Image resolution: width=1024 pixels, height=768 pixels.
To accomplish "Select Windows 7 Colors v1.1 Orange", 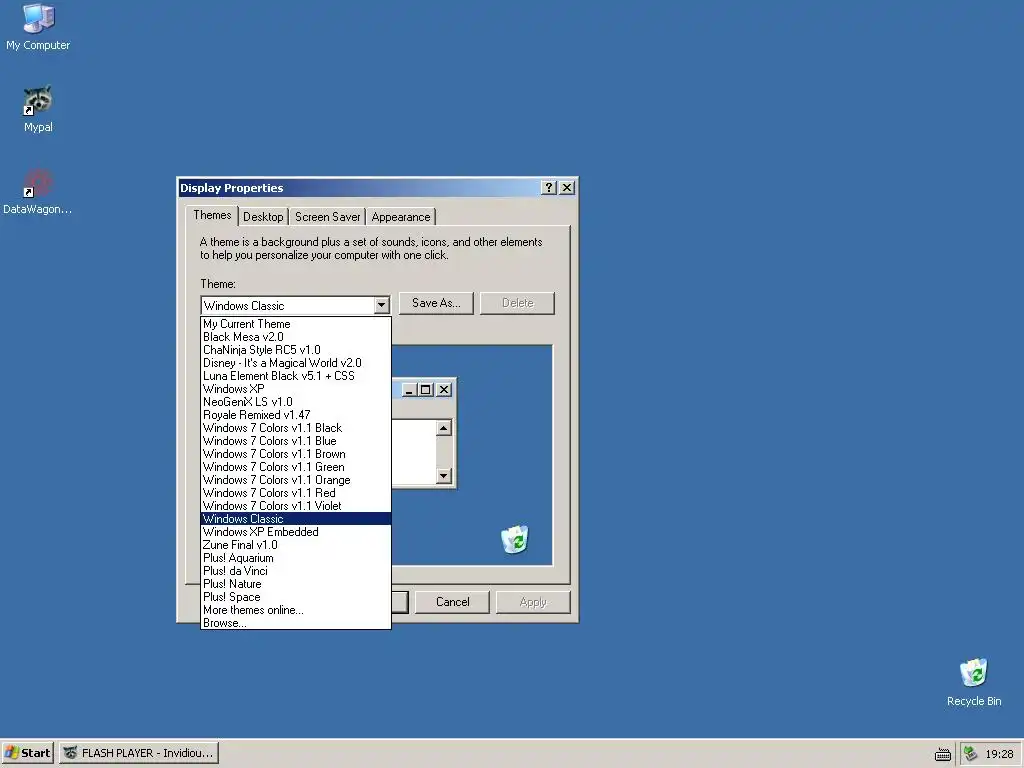I will click(296, 480).
